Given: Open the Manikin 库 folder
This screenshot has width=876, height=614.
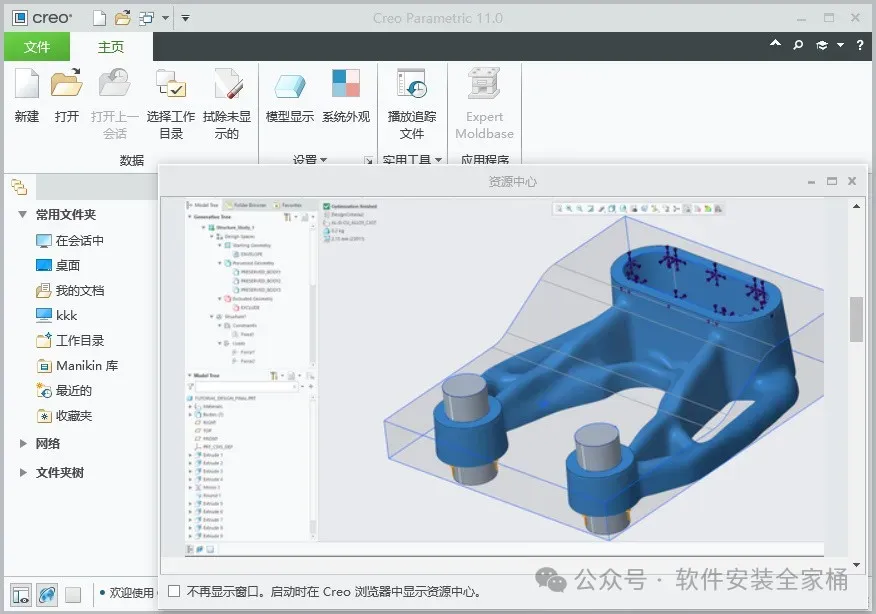Looking at the screenshot, I should pos(77,366).
